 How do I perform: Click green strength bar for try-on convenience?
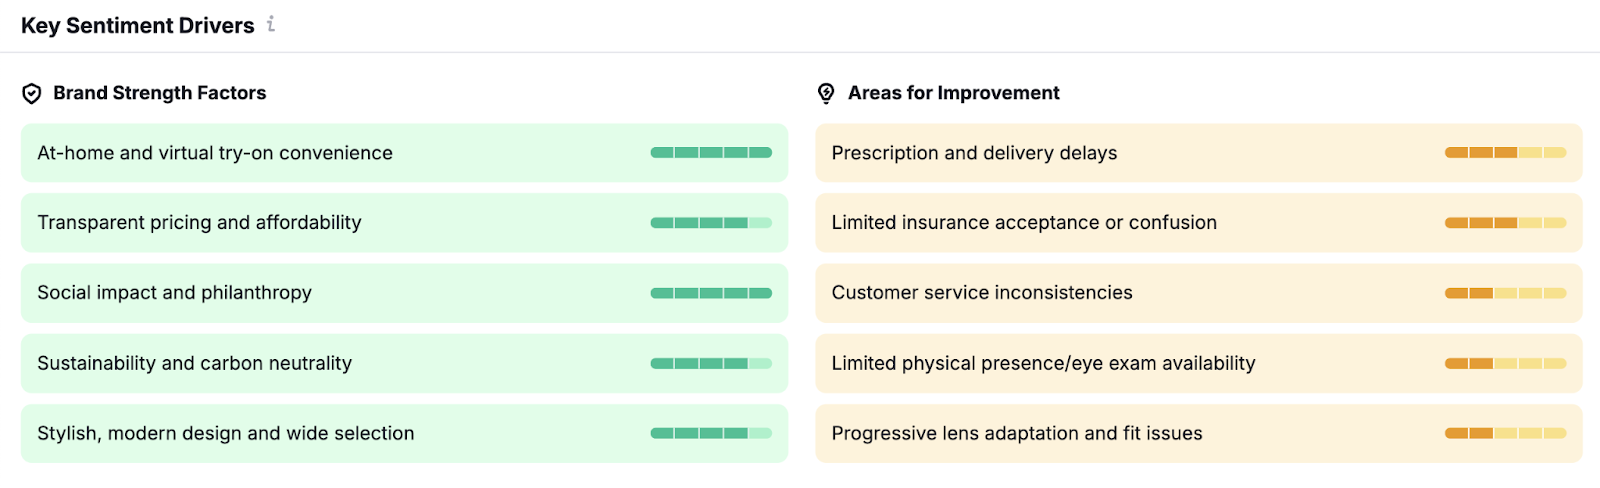pos(711,153)
